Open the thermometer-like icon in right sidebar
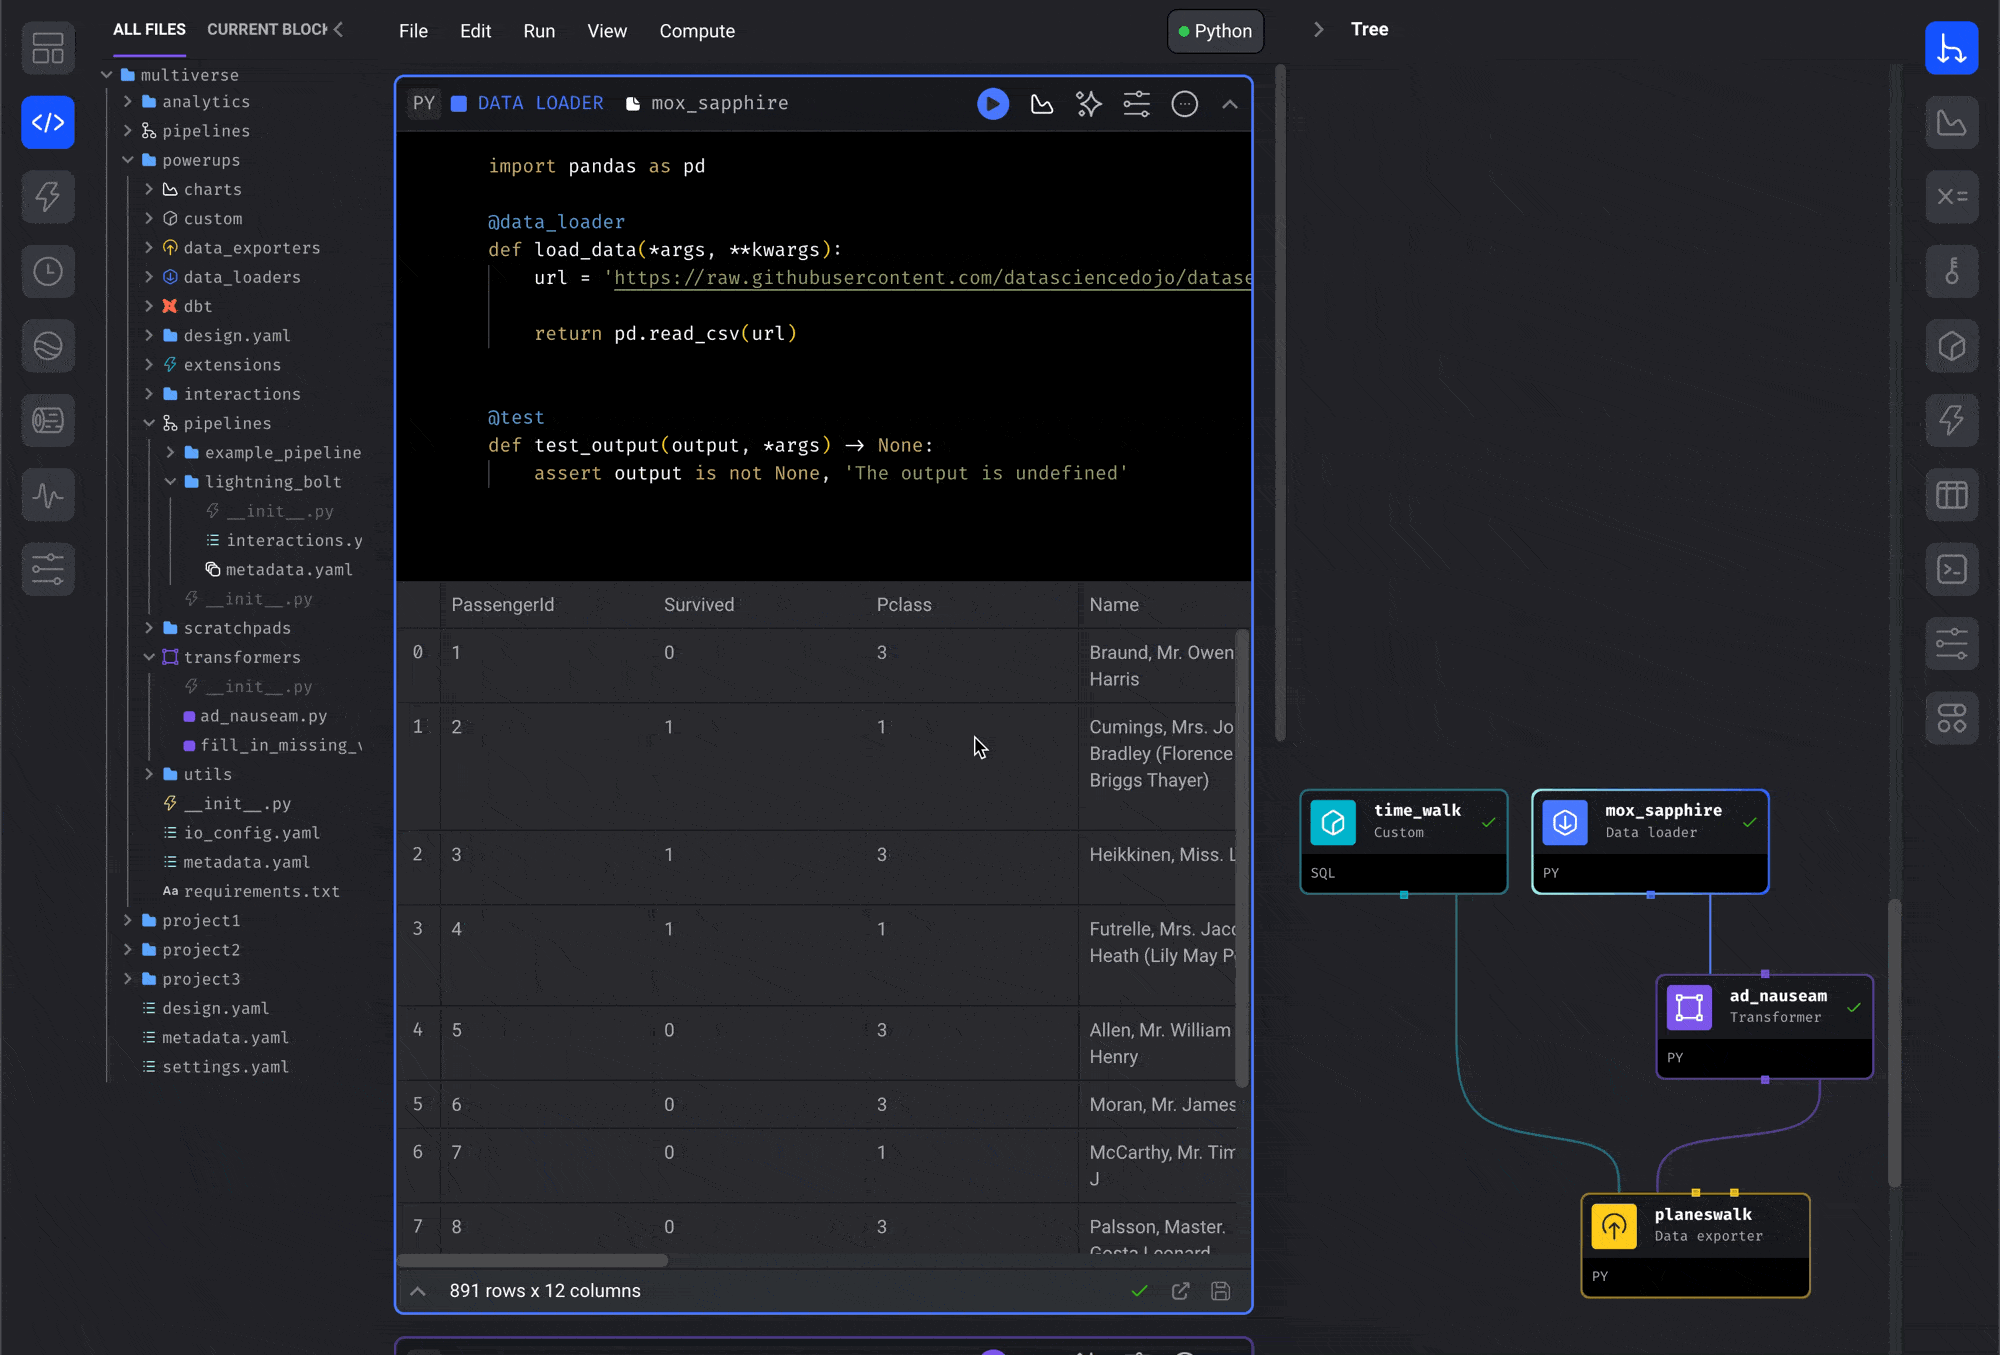Screen dimensions: 2000x1355 (x=1951, y=271)
